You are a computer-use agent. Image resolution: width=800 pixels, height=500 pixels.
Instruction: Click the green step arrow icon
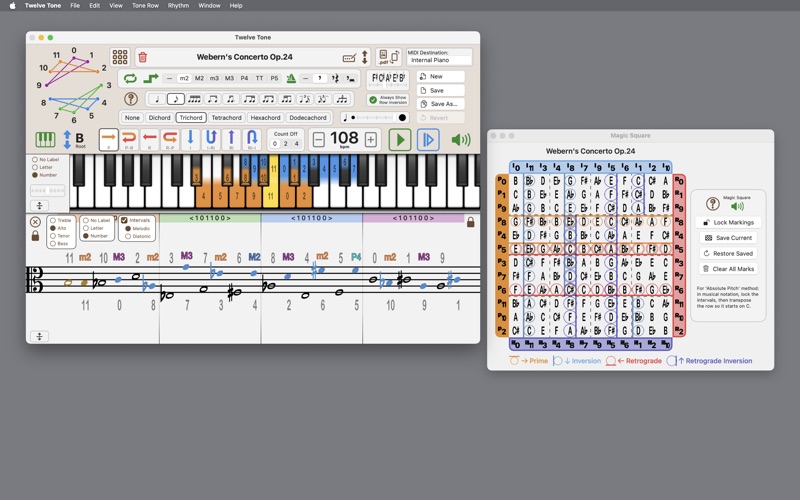point(151,78)
